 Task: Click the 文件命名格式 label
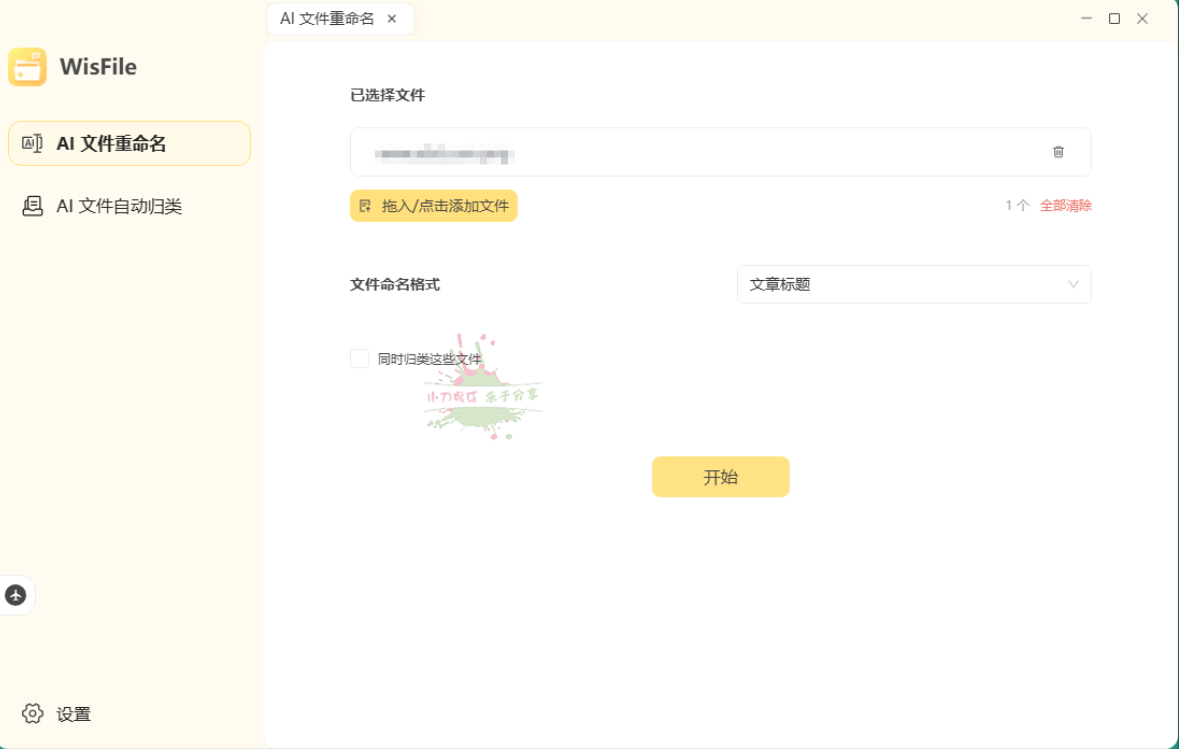(x=395, y=285)
